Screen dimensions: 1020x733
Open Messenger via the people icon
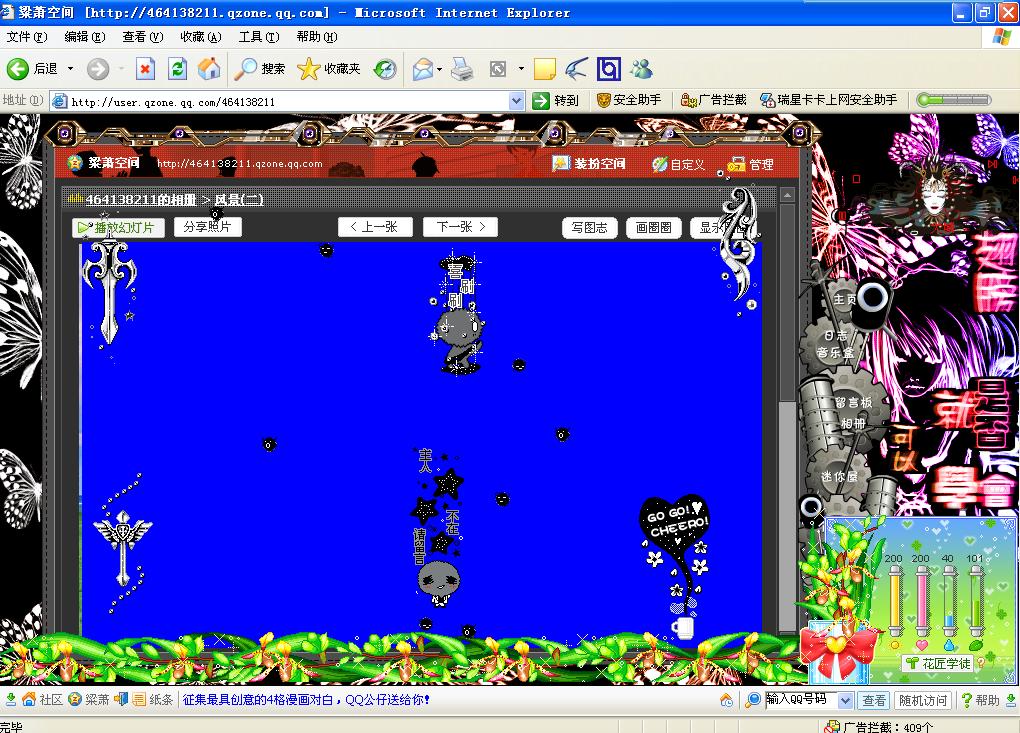641,68
